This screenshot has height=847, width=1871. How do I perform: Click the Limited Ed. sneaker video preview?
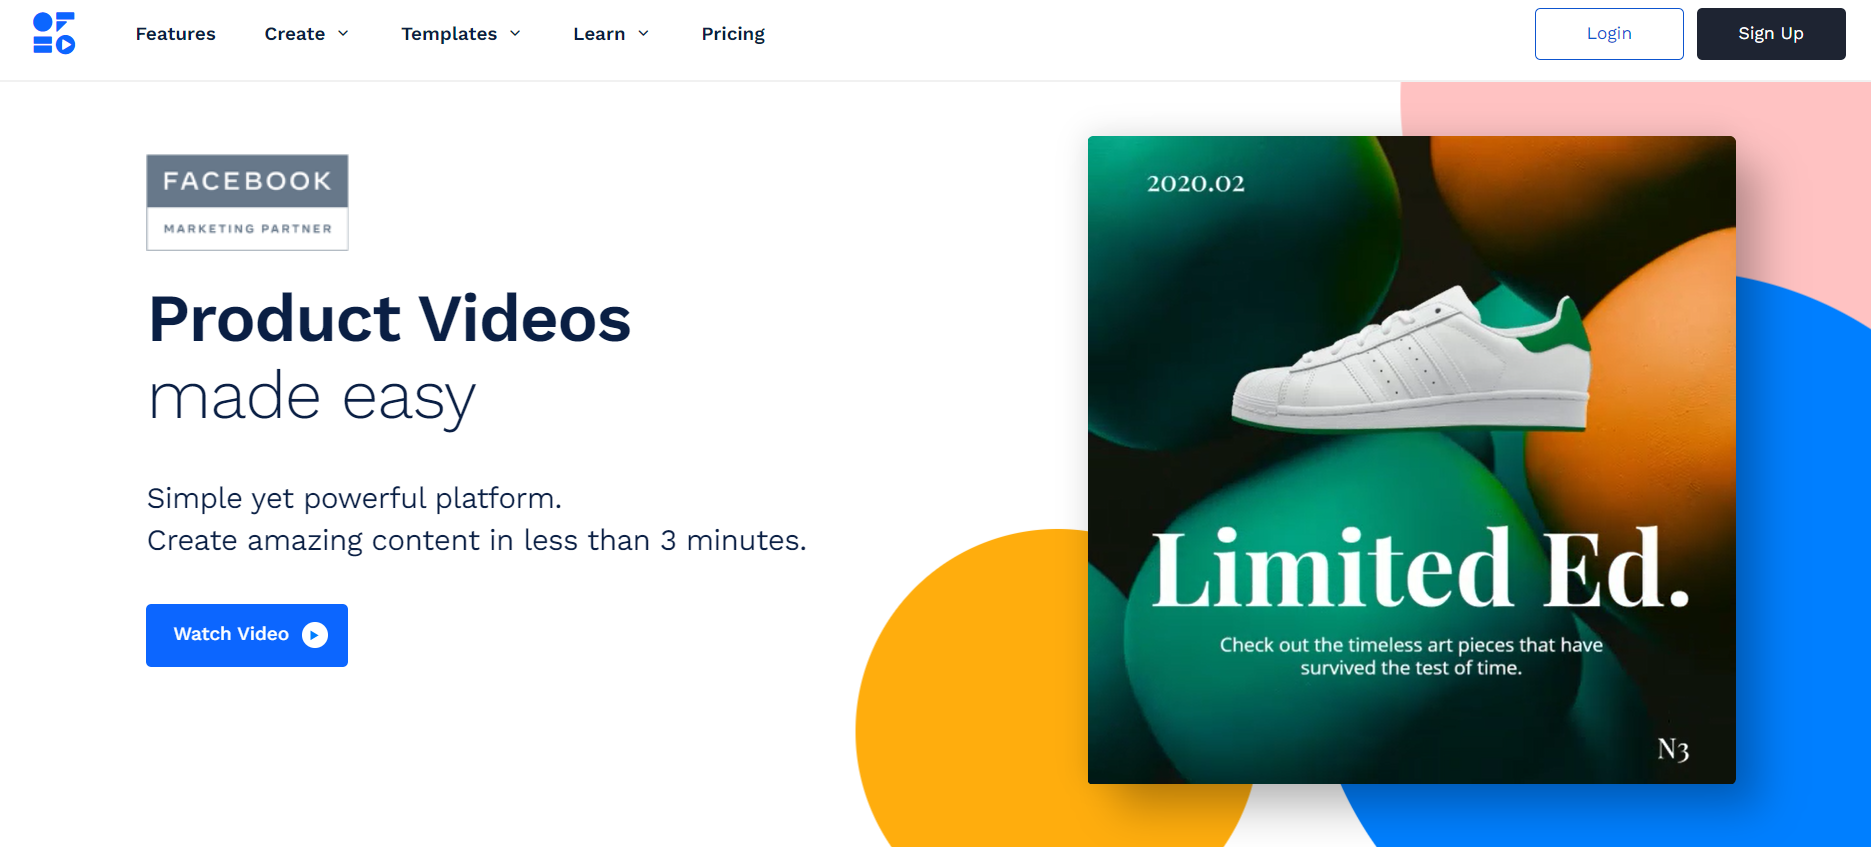pyautogui.click(x=1412, y=460)
